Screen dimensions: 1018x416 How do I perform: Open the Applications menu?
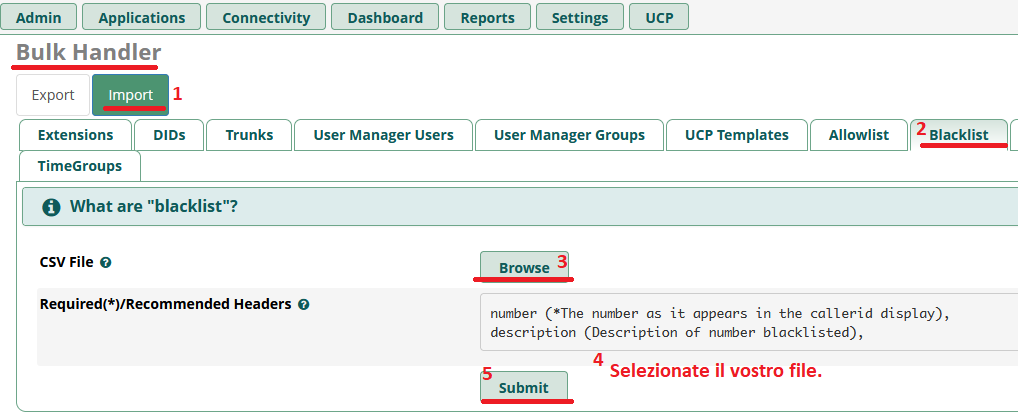tap(142, 18)
